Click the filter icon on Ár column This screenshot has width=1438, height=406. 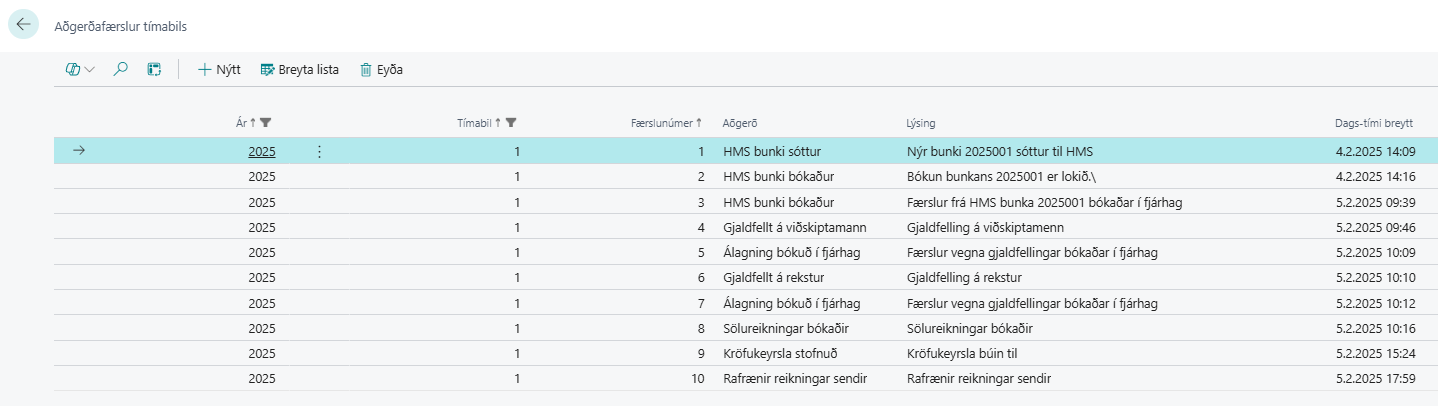tap(266, 123)
